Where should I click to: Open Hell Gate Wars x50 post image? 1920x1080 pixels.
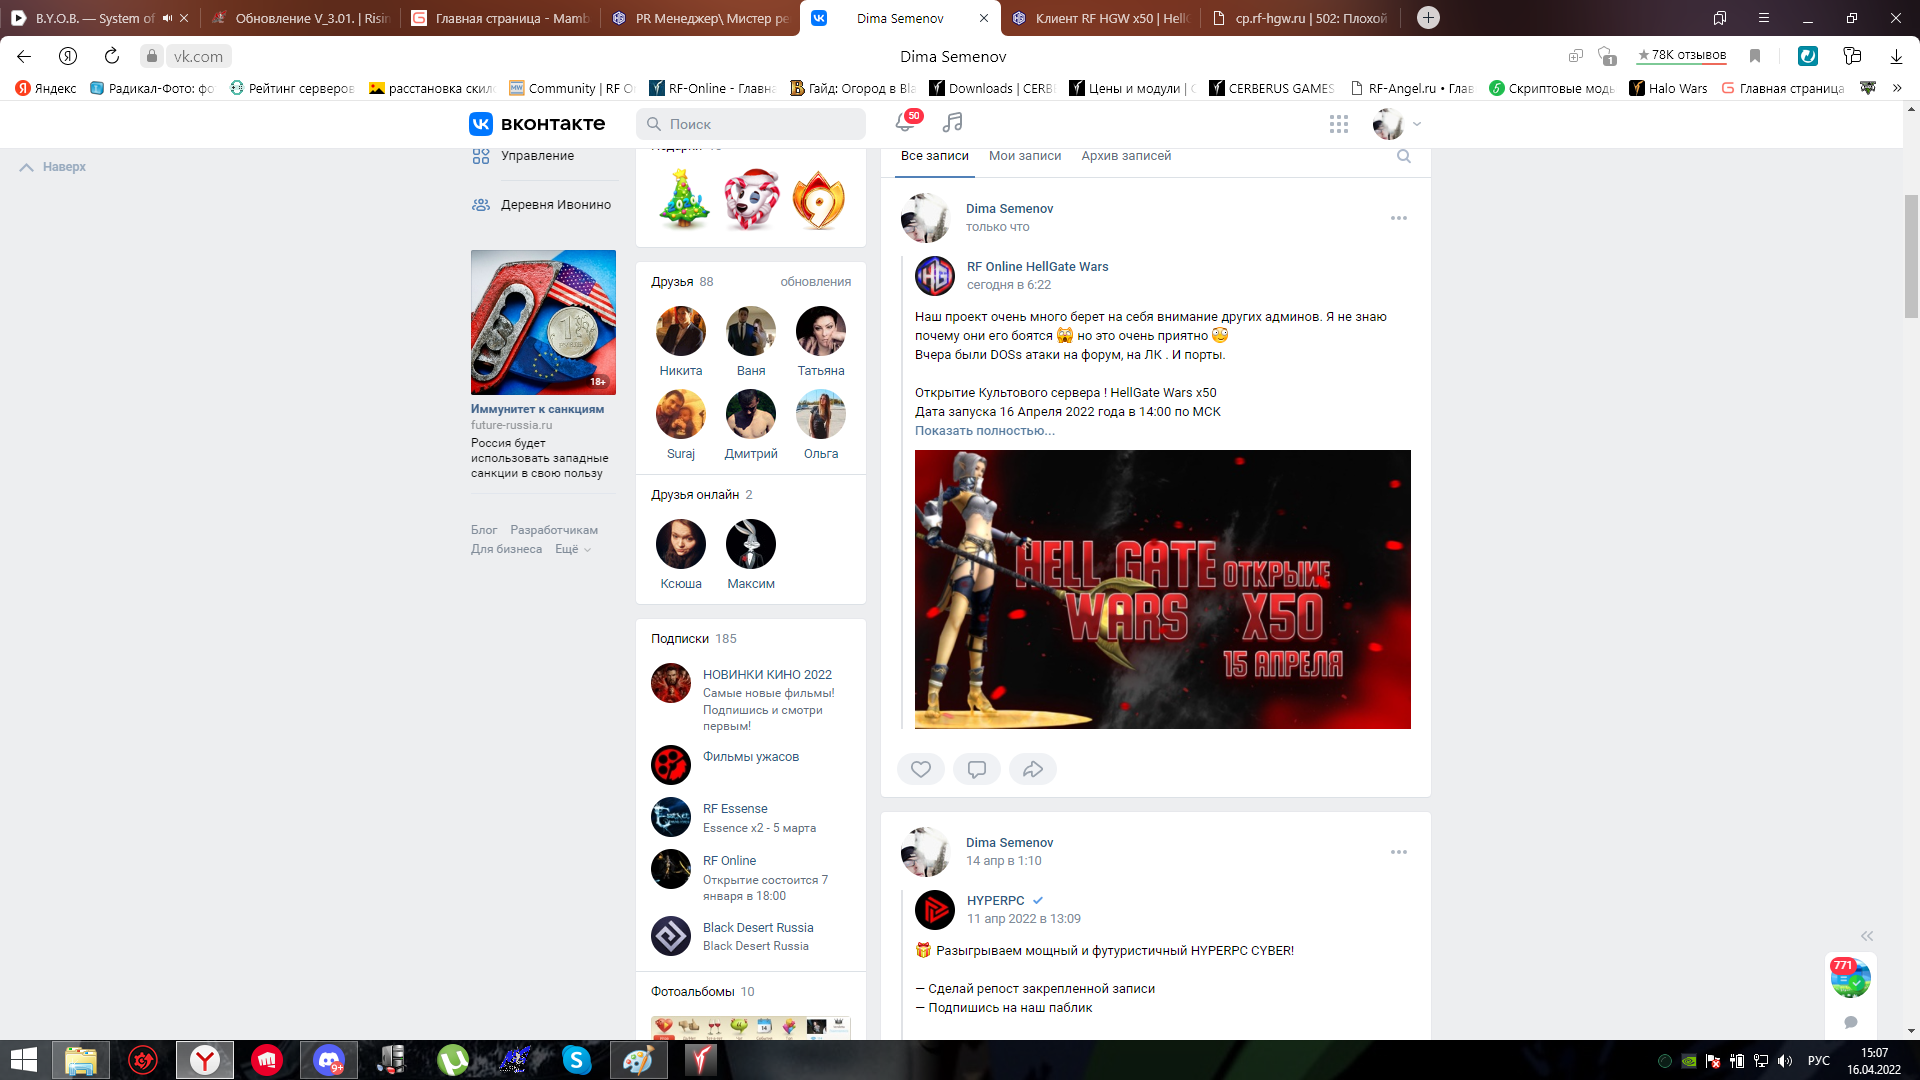click(x=1163, y=589)
